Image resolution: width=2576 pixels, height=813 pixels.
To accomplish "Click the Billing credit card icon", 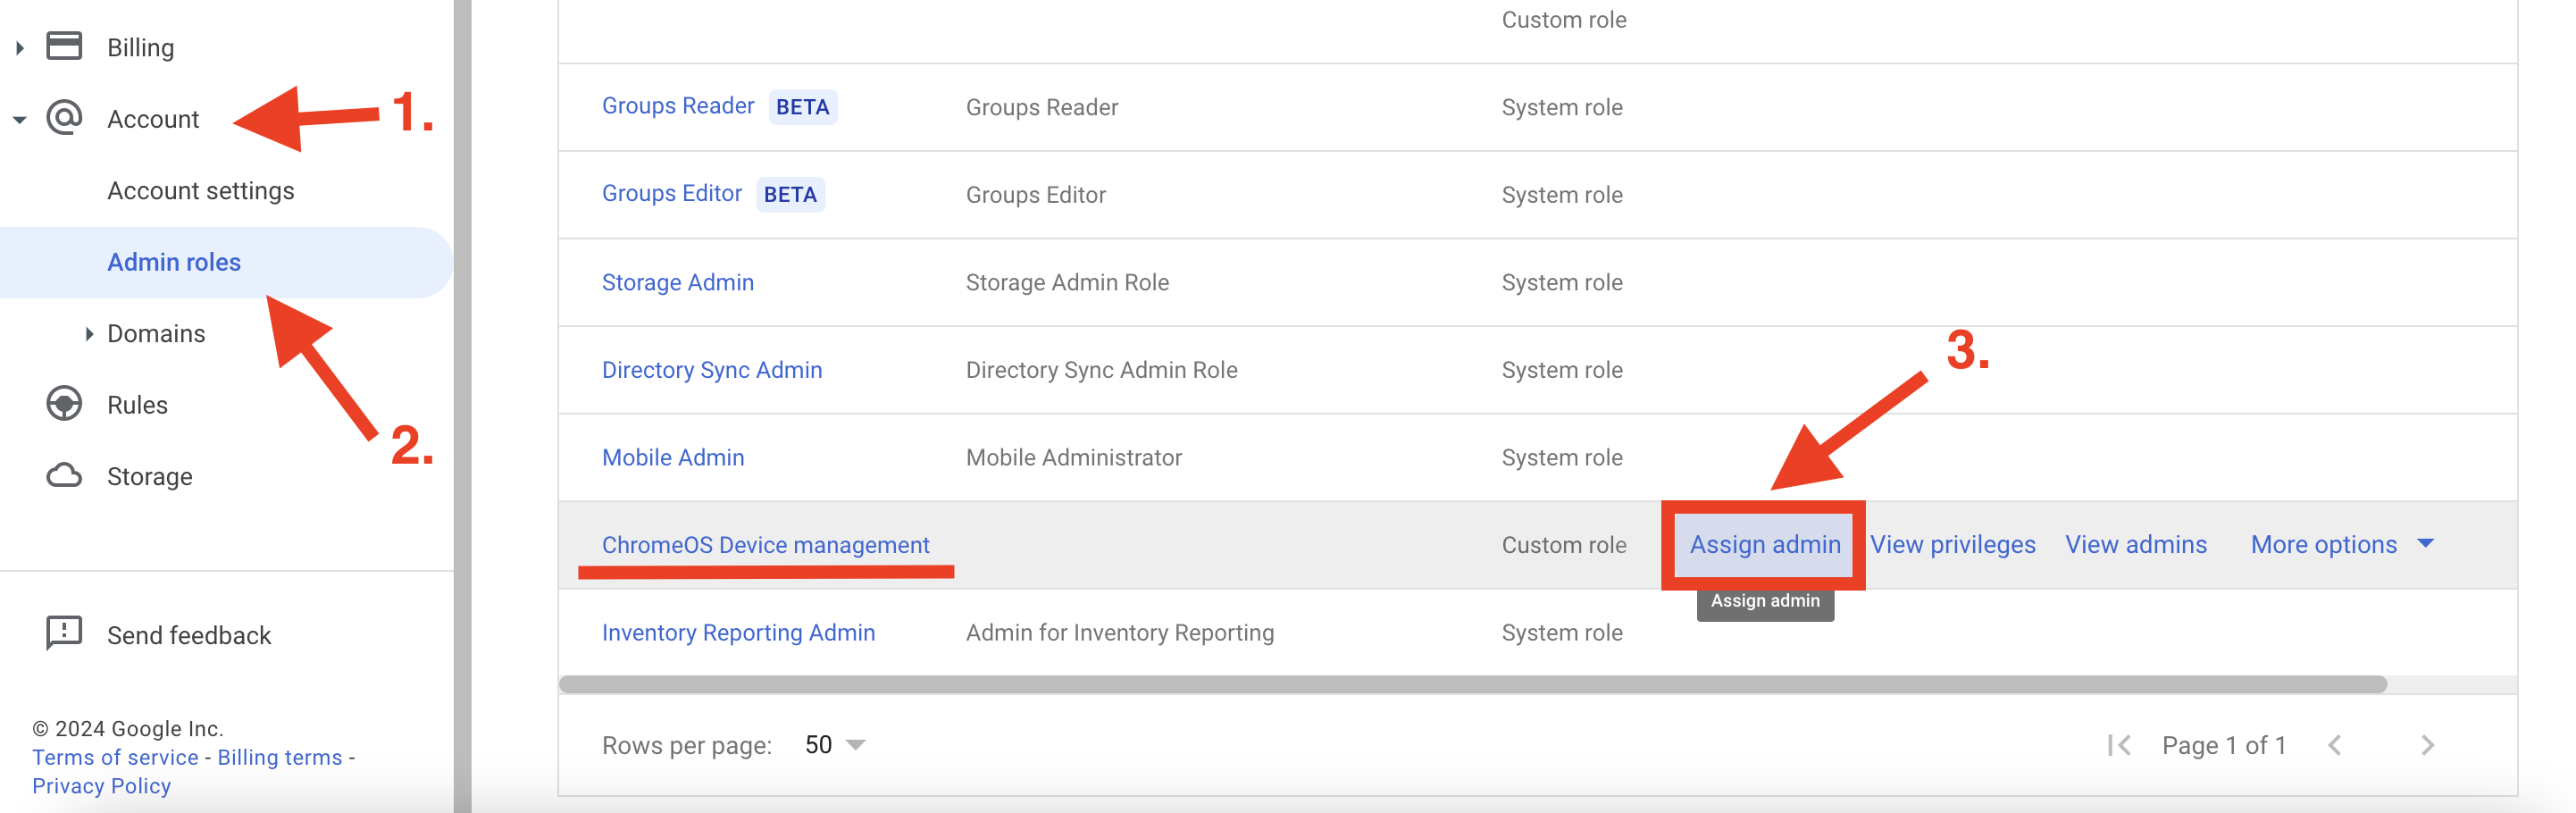I will point(64,46).
